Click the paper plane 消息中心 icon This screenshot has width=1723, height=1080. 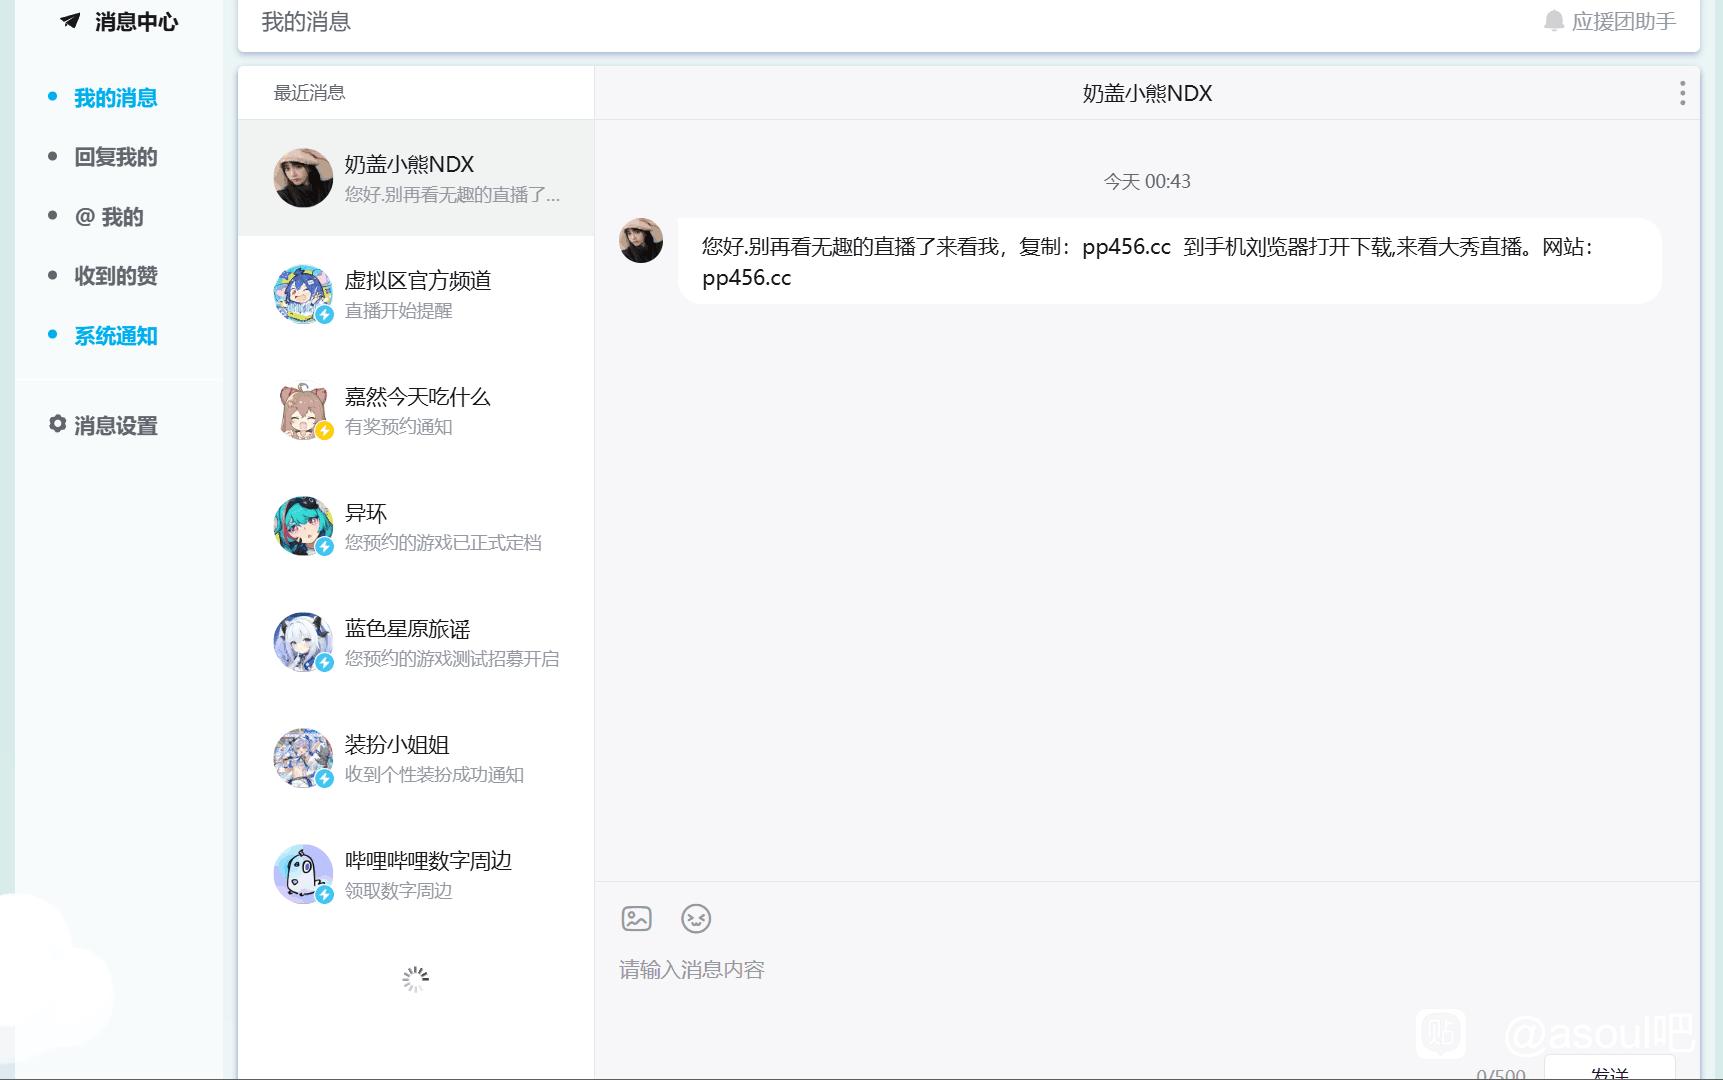pos(70,21)
